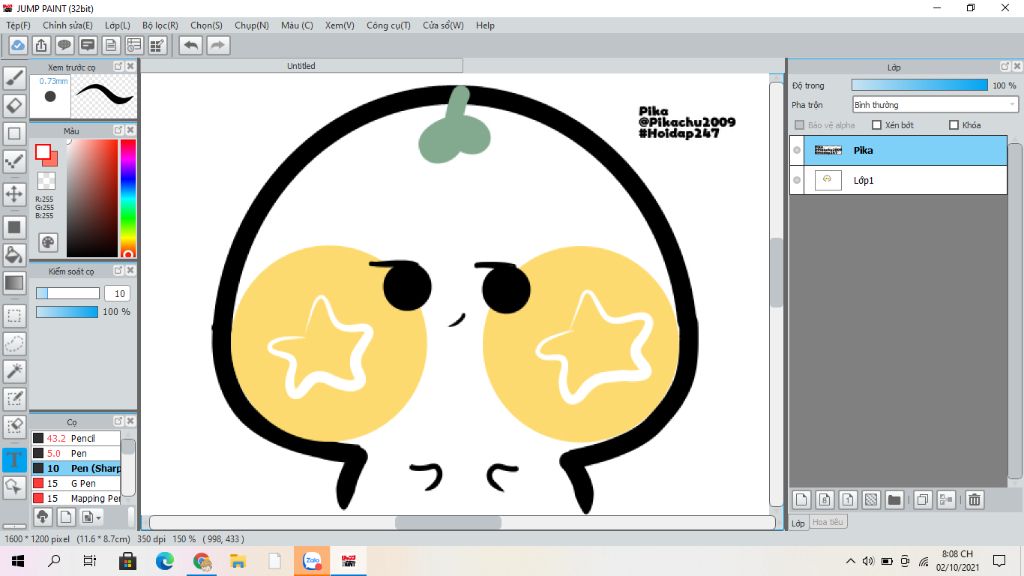Select the Fill rectangle tool
Image resolution: width=1024 pixels, height=576 pixels.
(14, 227)
